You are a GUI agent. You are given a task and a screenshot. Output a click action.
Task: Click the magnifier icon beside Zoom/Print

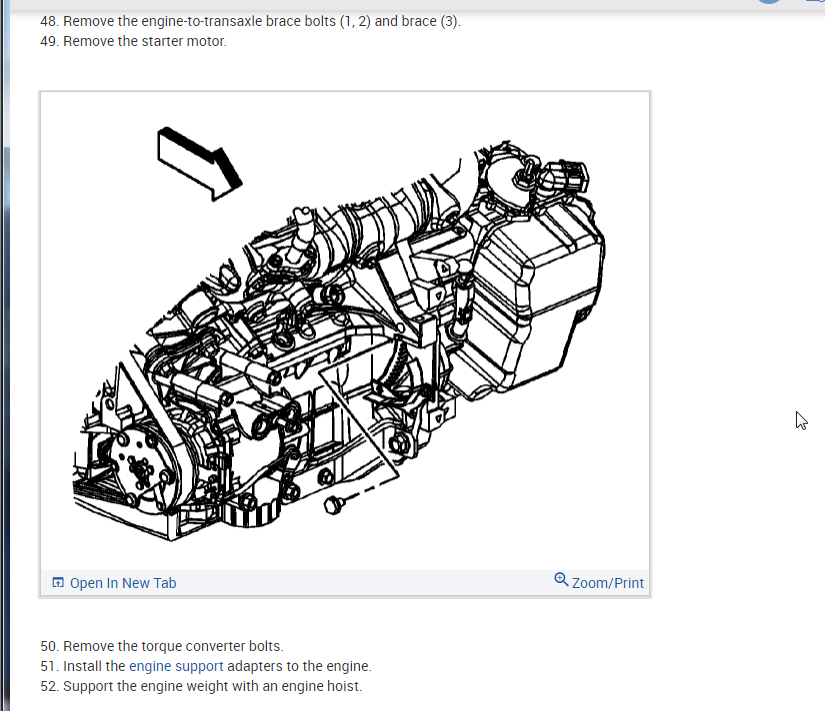pyautogui.click(x=561, y=580)
